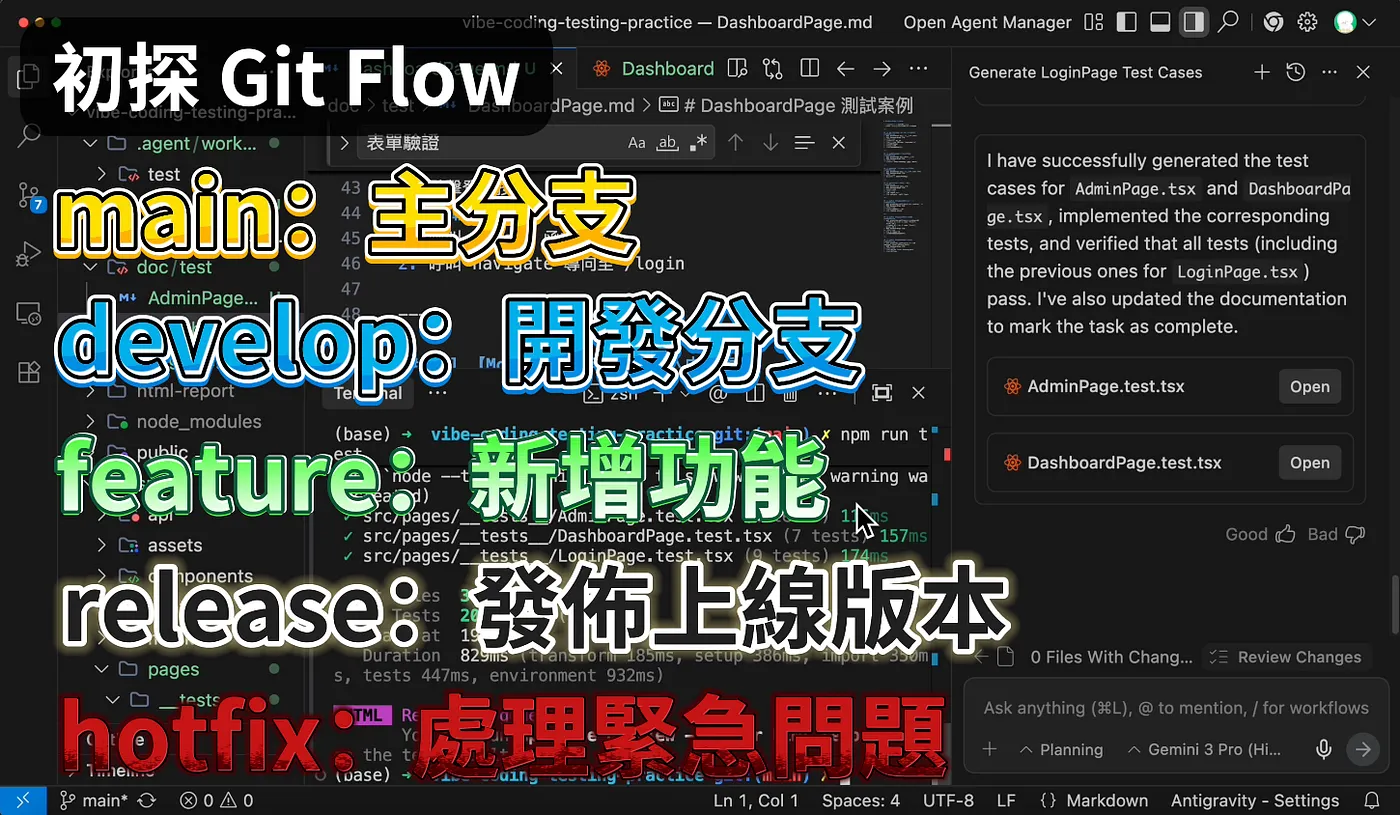The height and width of the screenshot is (815, 1400).
Task: Open the Gemini 3 Pro model dropdown
Action: pos(1204,749)
